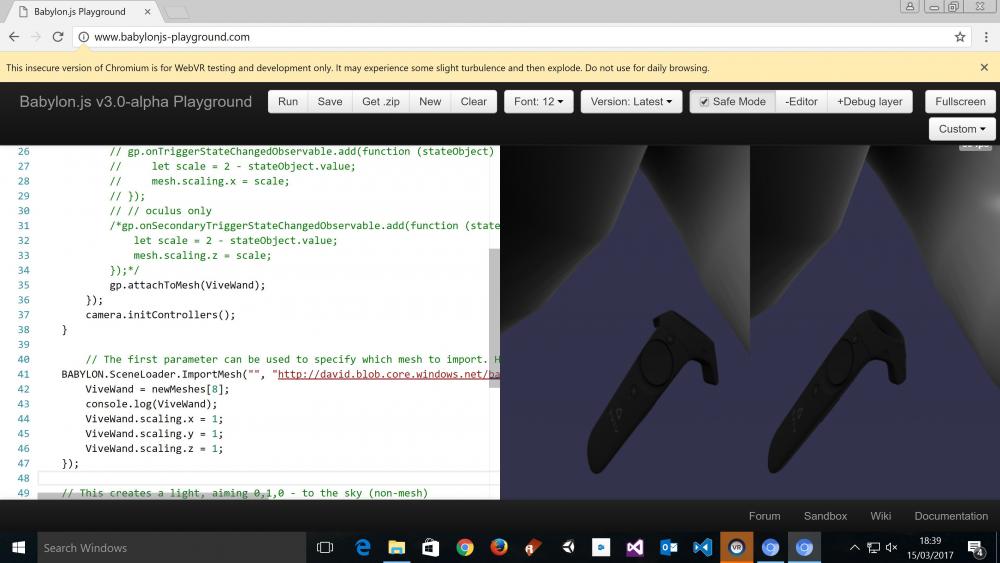Click the Save button
This screenshot has height=563, width=1000.
[x=330, y=101]
